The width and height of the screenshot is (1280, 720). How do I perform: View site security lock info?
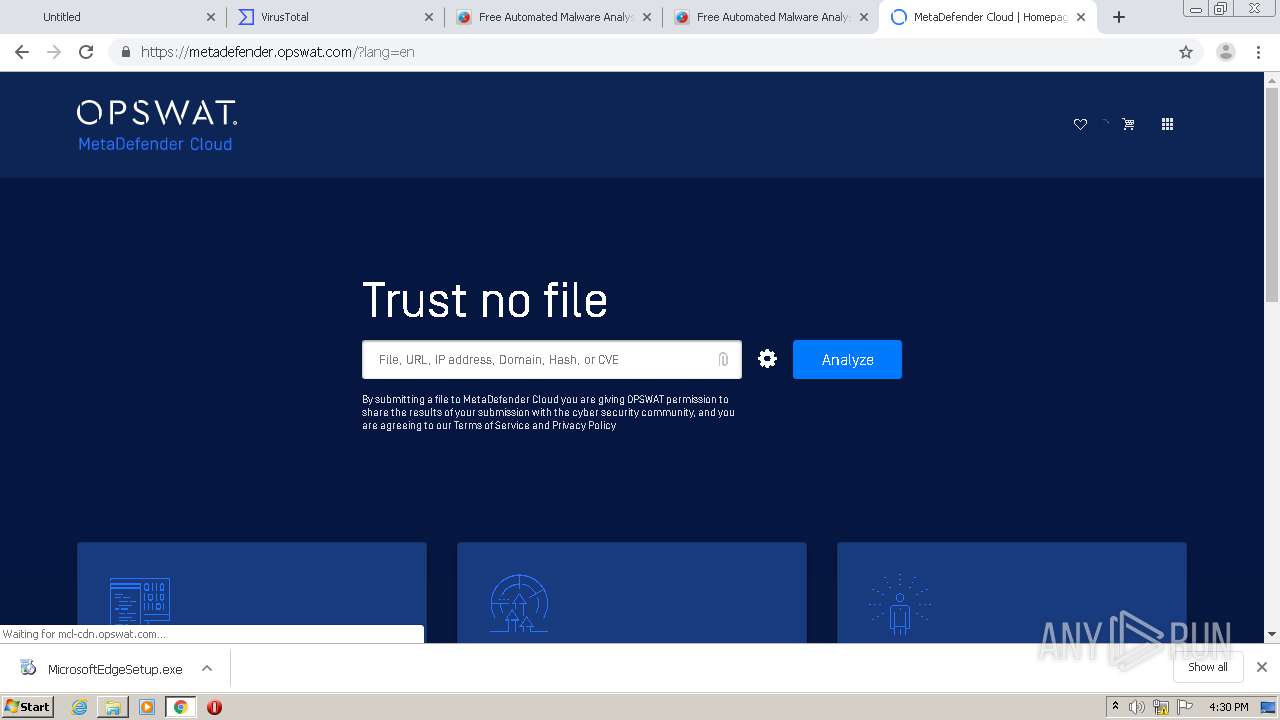click(x=125, y=52)
